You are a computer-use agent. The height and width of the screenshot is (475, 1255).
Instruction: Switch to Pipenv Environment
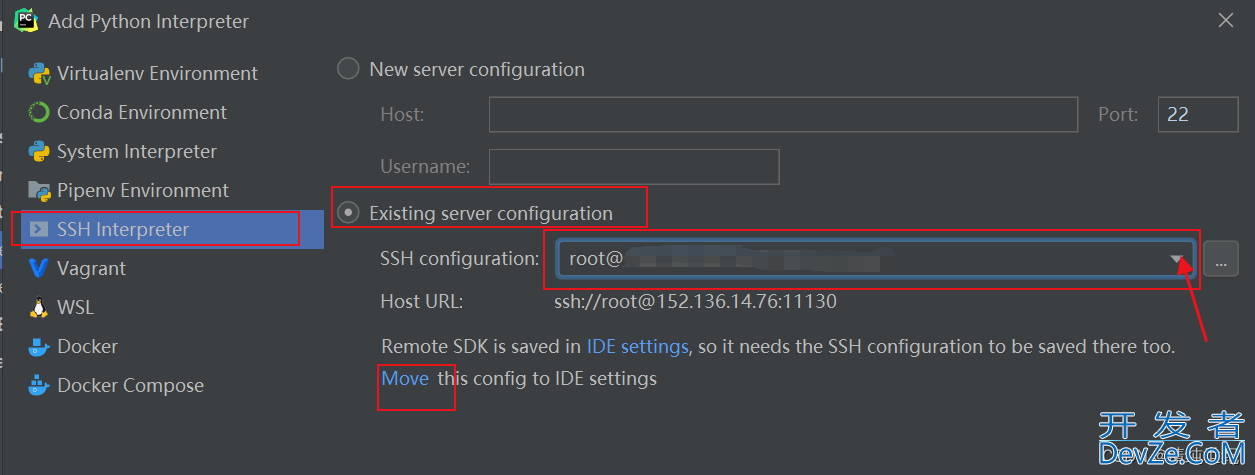[x=143, y=190]
